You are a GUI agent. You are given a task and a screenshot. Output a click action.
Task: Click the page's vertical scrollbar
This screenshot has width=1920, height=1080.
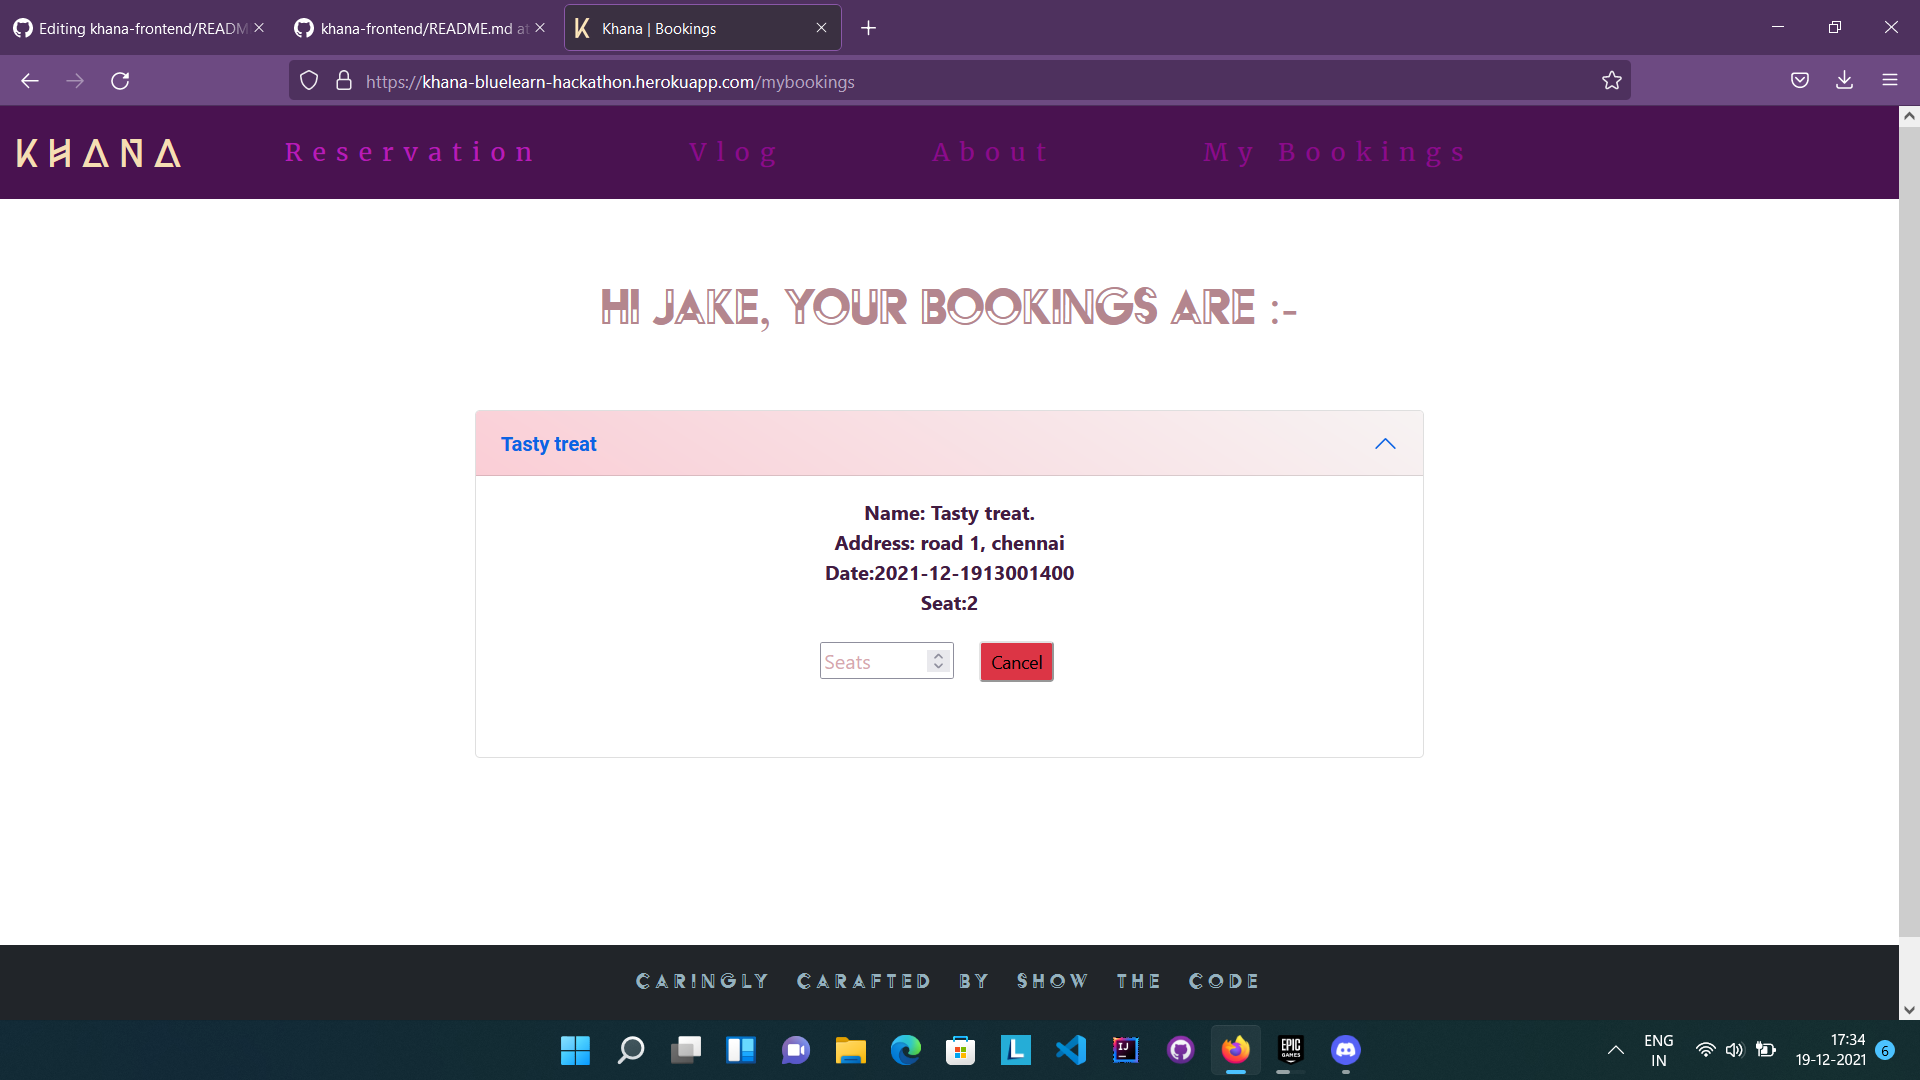(1909, 530)
